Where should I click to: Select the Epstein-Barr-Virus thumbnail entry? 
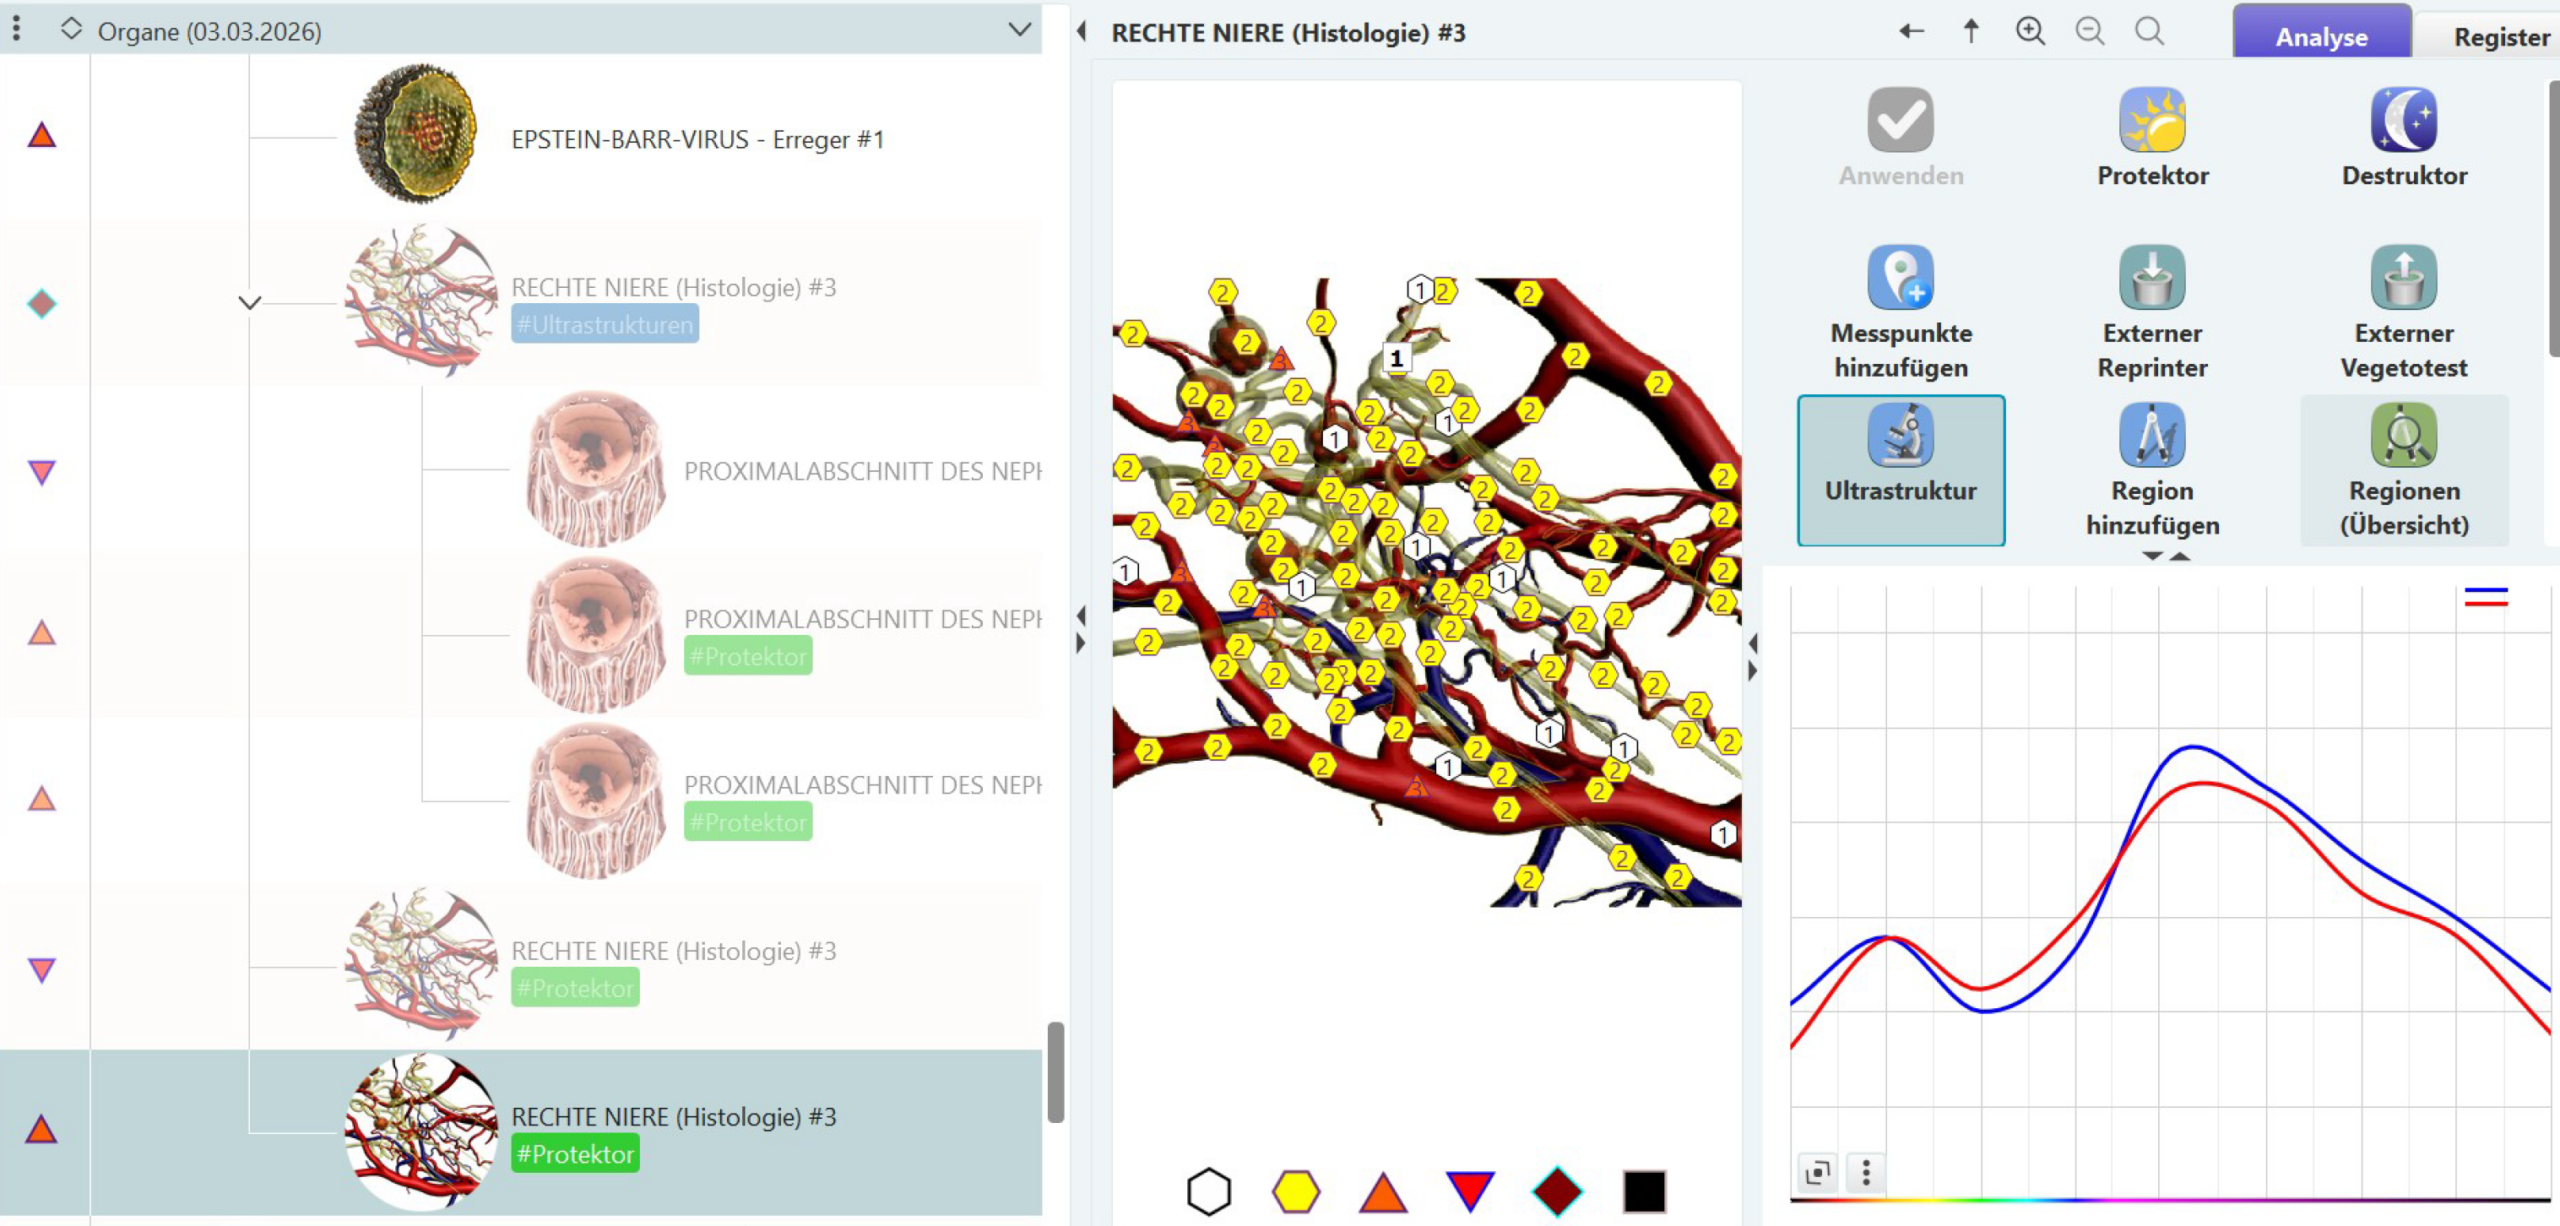click(416, 135)
